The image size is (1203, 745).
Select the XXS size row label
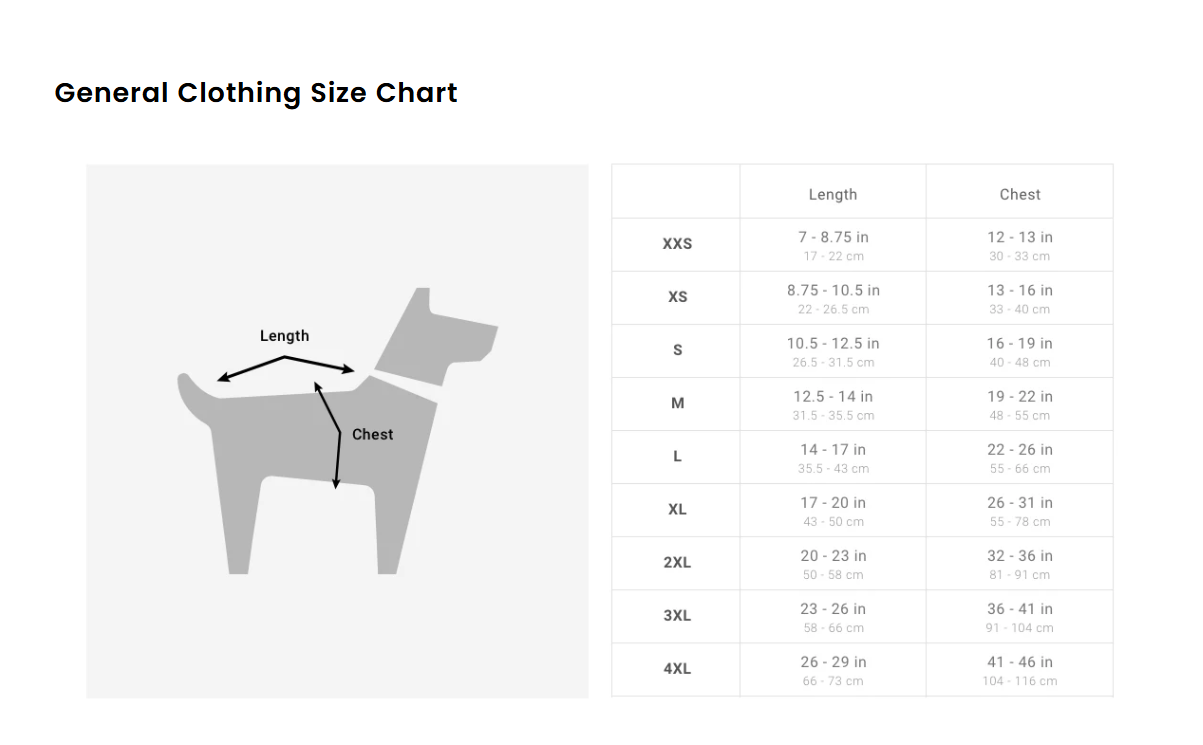click(x=677, y=244)
